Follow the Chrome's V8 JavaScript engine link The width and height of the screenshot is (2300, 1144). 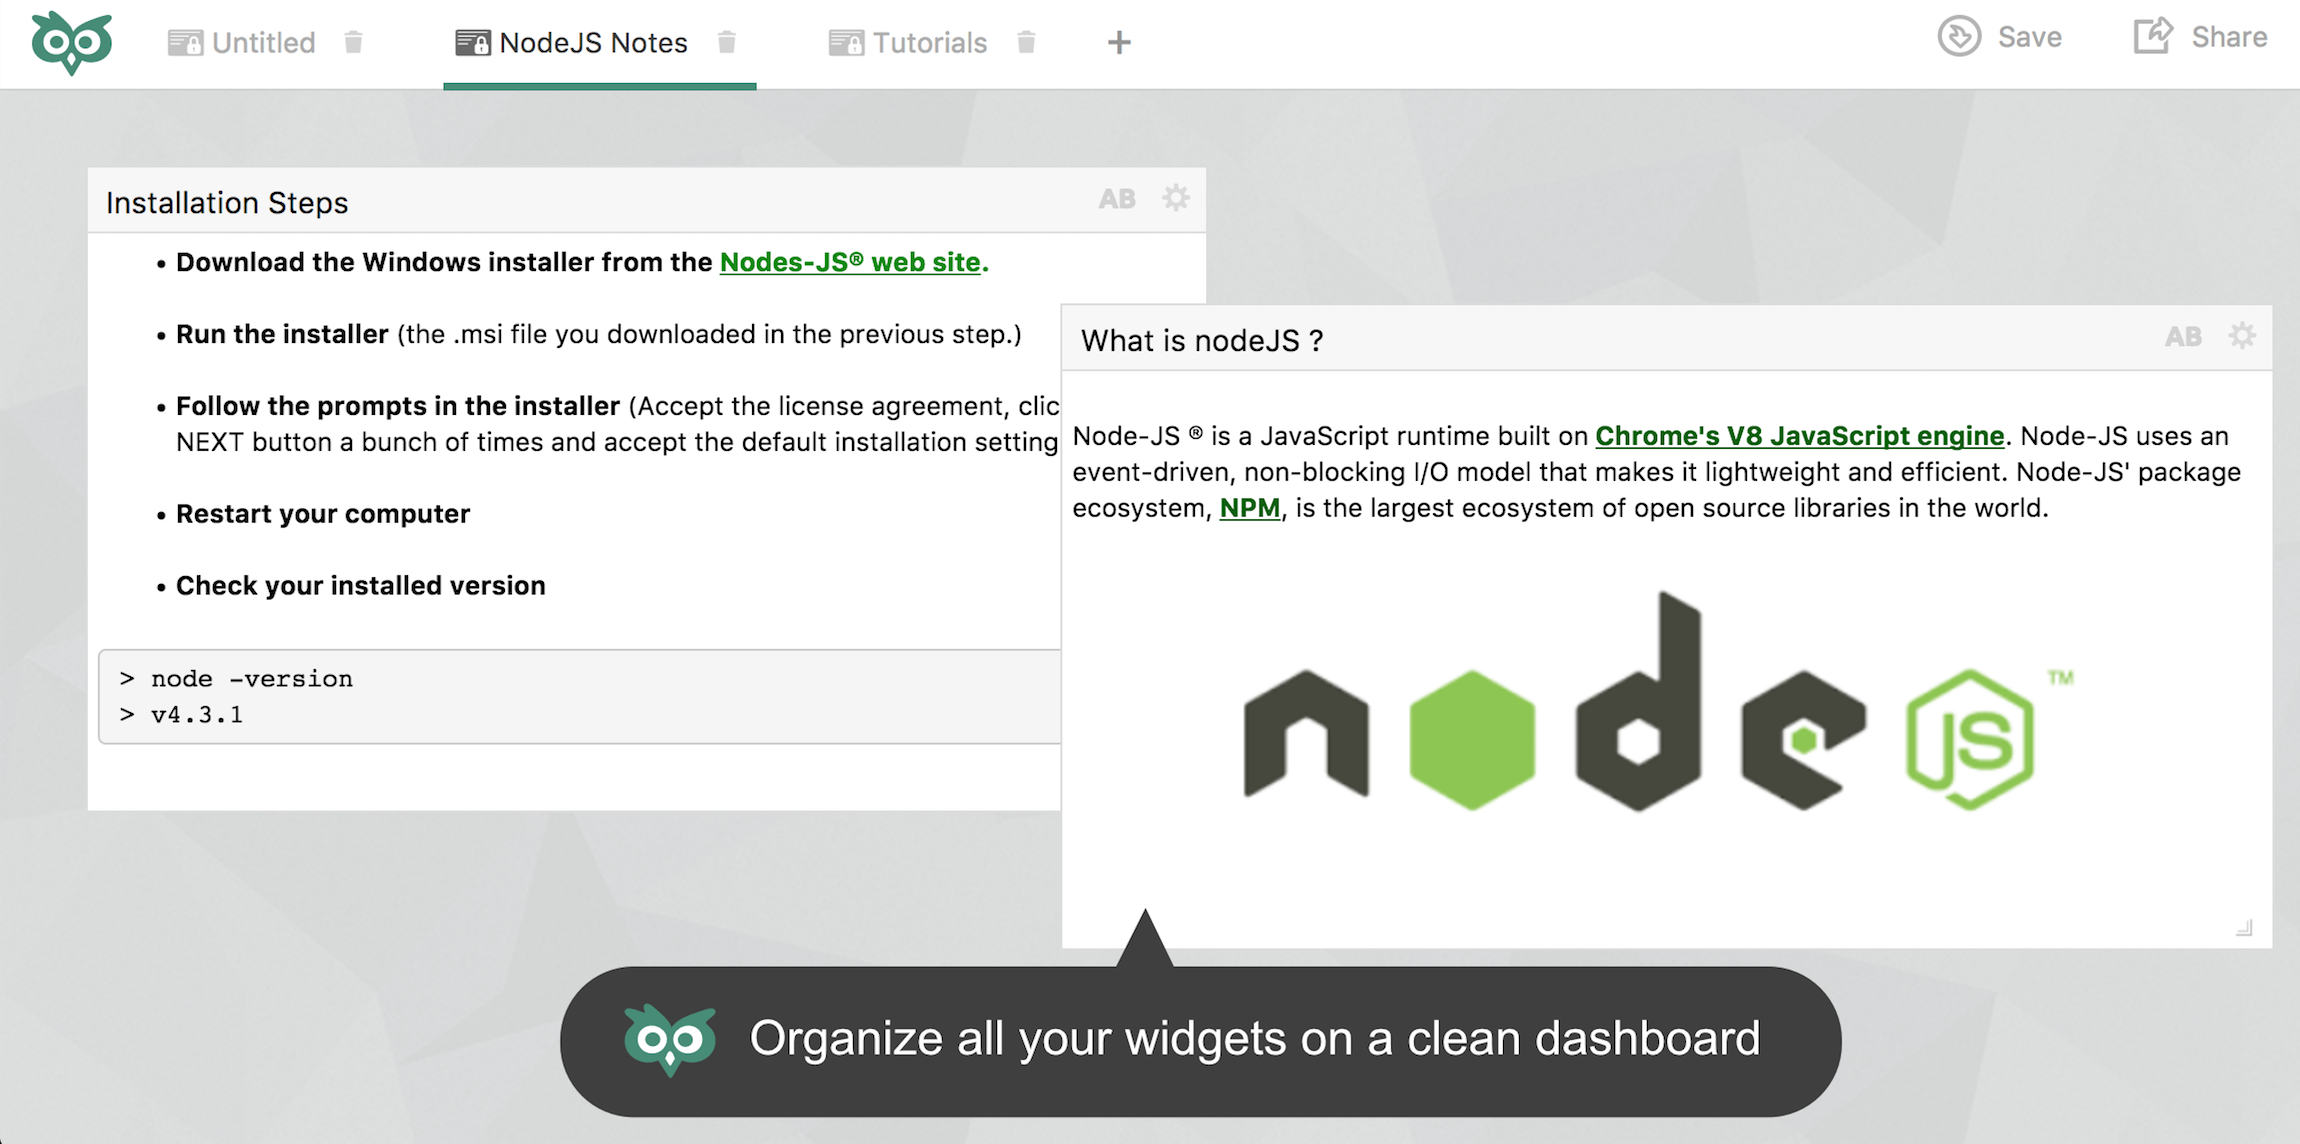tap(1799, 436)
